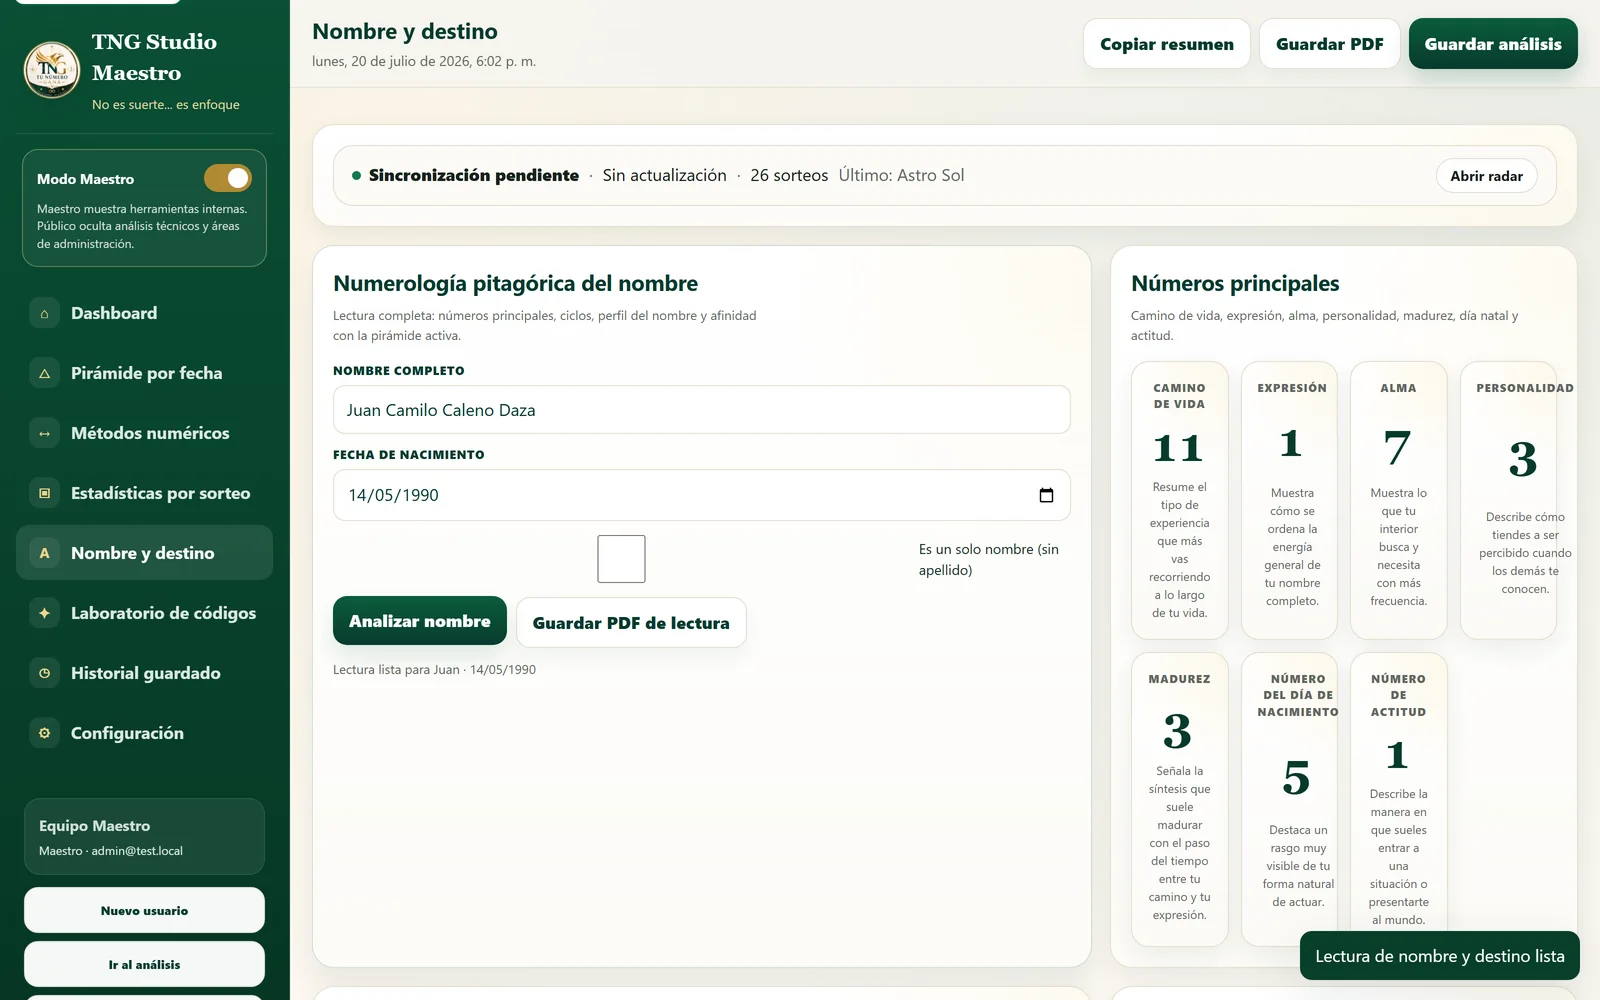Click the Abrir radar button
1600x1000 pixels.
click(x=1486, y=176)
